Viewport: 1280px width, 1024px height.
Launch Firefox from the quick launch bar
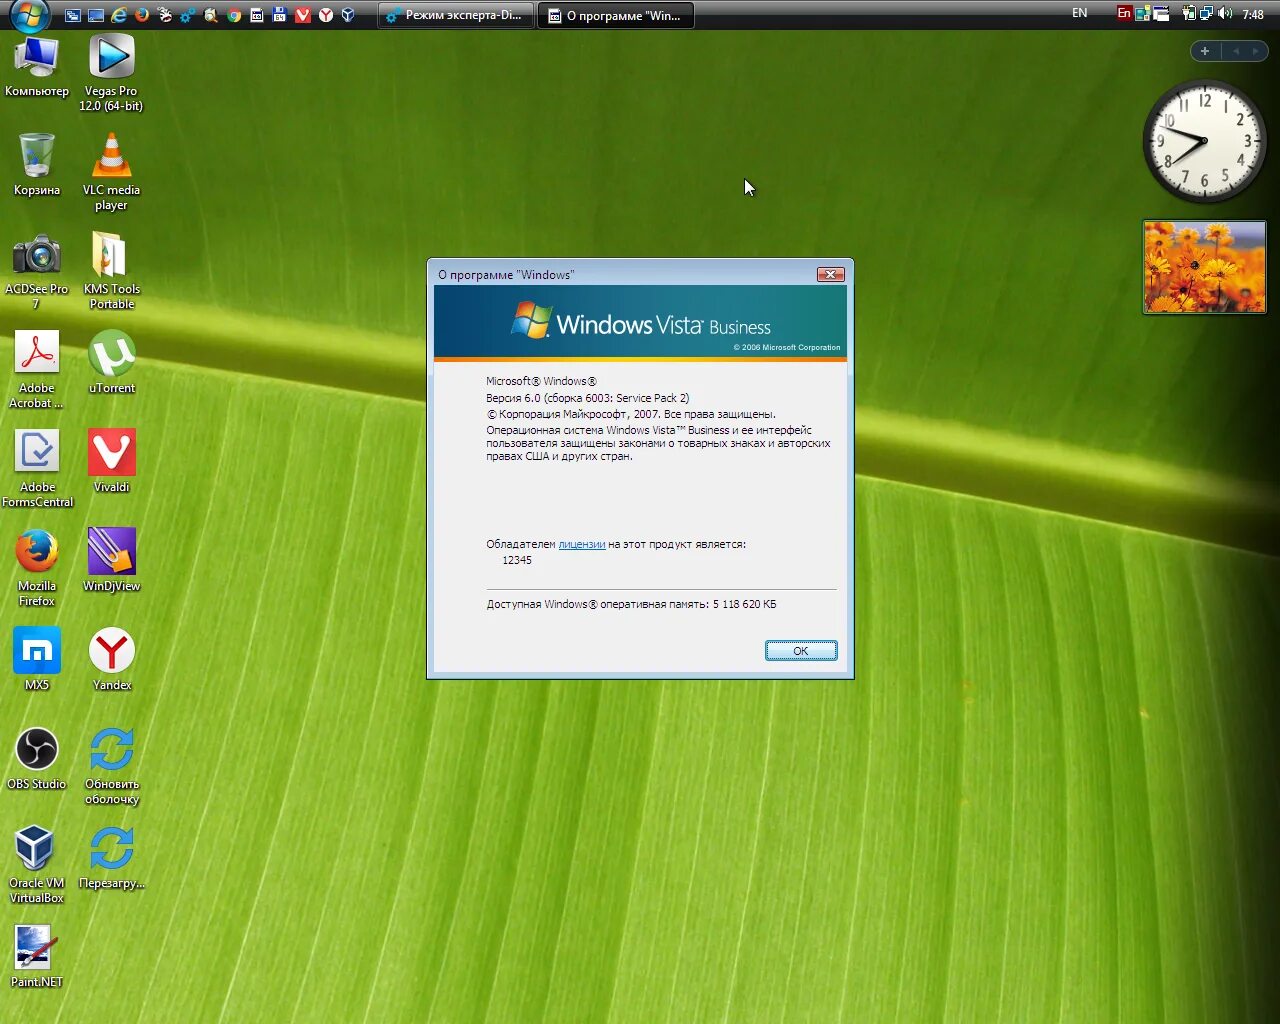click(142, 15)
